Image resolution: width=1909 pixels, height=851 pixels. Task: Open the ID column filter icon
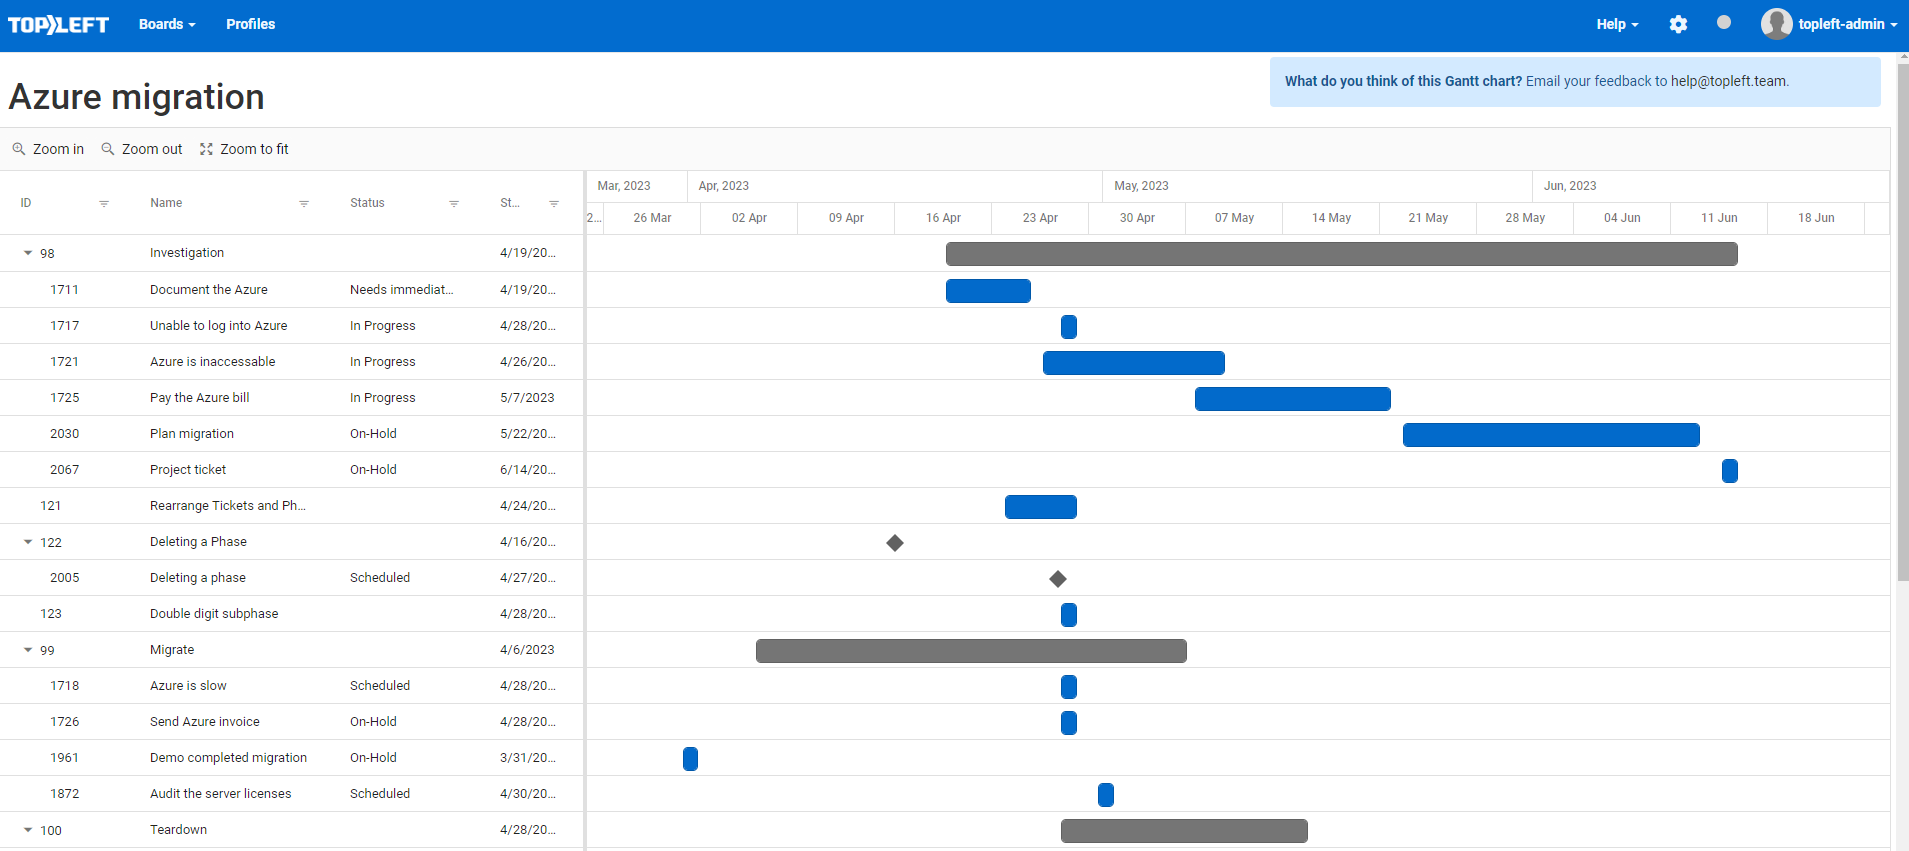click(103, 204)
